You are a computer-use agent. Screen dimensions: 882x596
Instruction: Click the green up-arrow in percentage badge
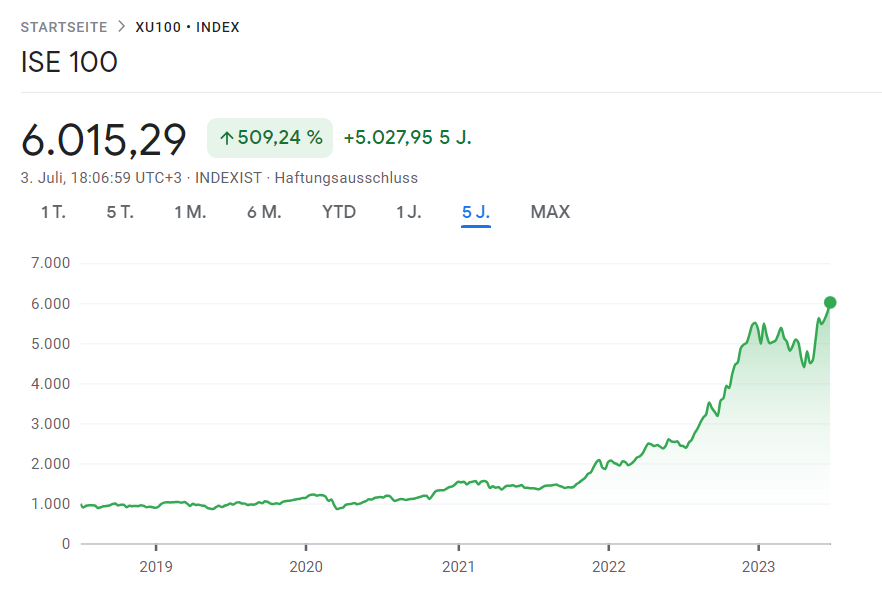coord(226,138)
